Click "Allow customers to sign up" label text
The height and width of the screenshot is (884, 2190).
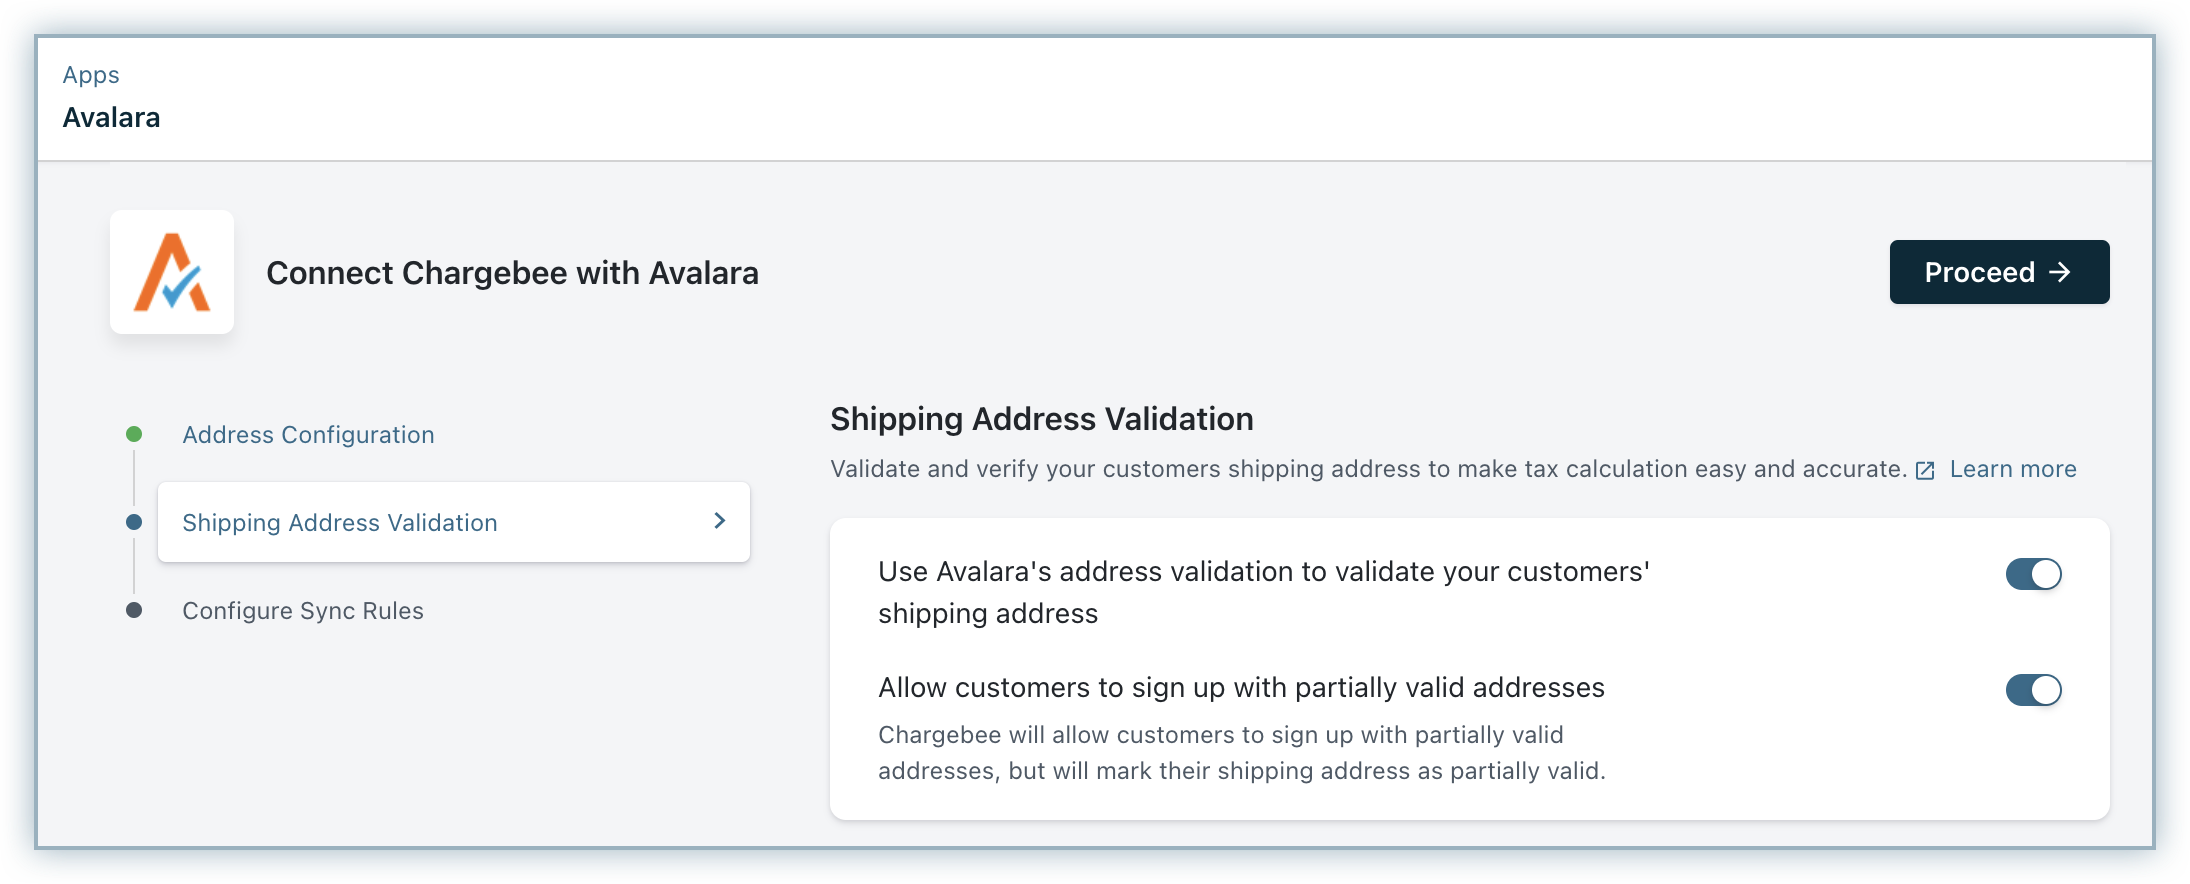1241,688
